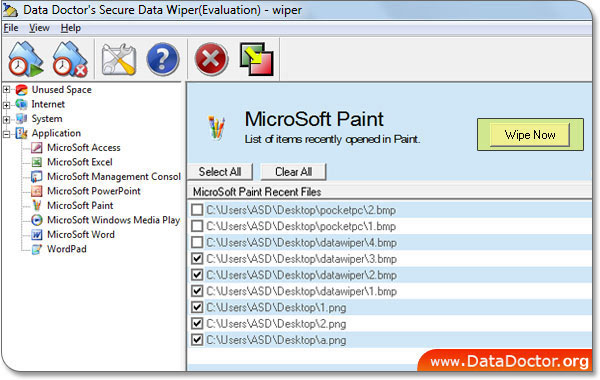
Task: Open the View menu
Action: (39, 28)
